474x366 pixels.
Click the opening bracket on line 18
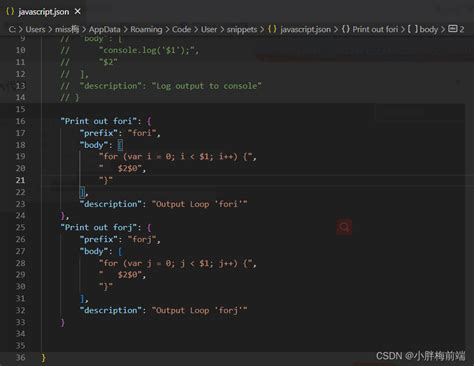click(120, 145)
